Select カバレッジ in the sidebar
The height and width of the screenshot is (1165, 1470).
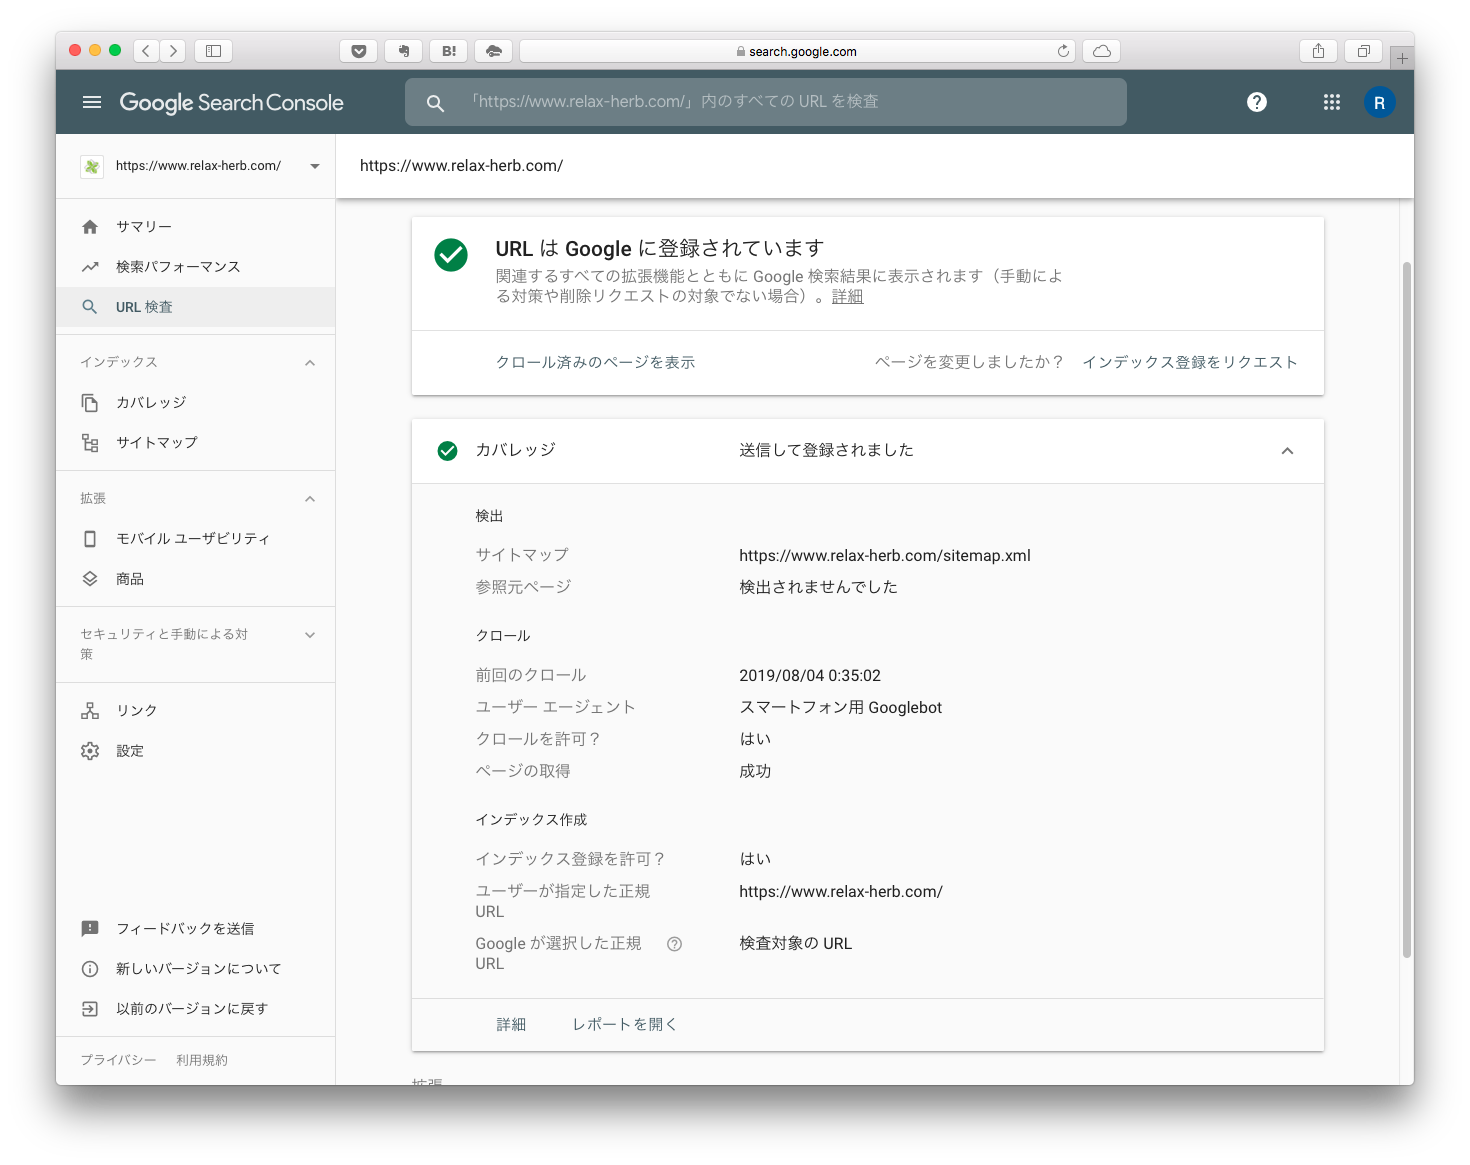(x=196, y=402)
